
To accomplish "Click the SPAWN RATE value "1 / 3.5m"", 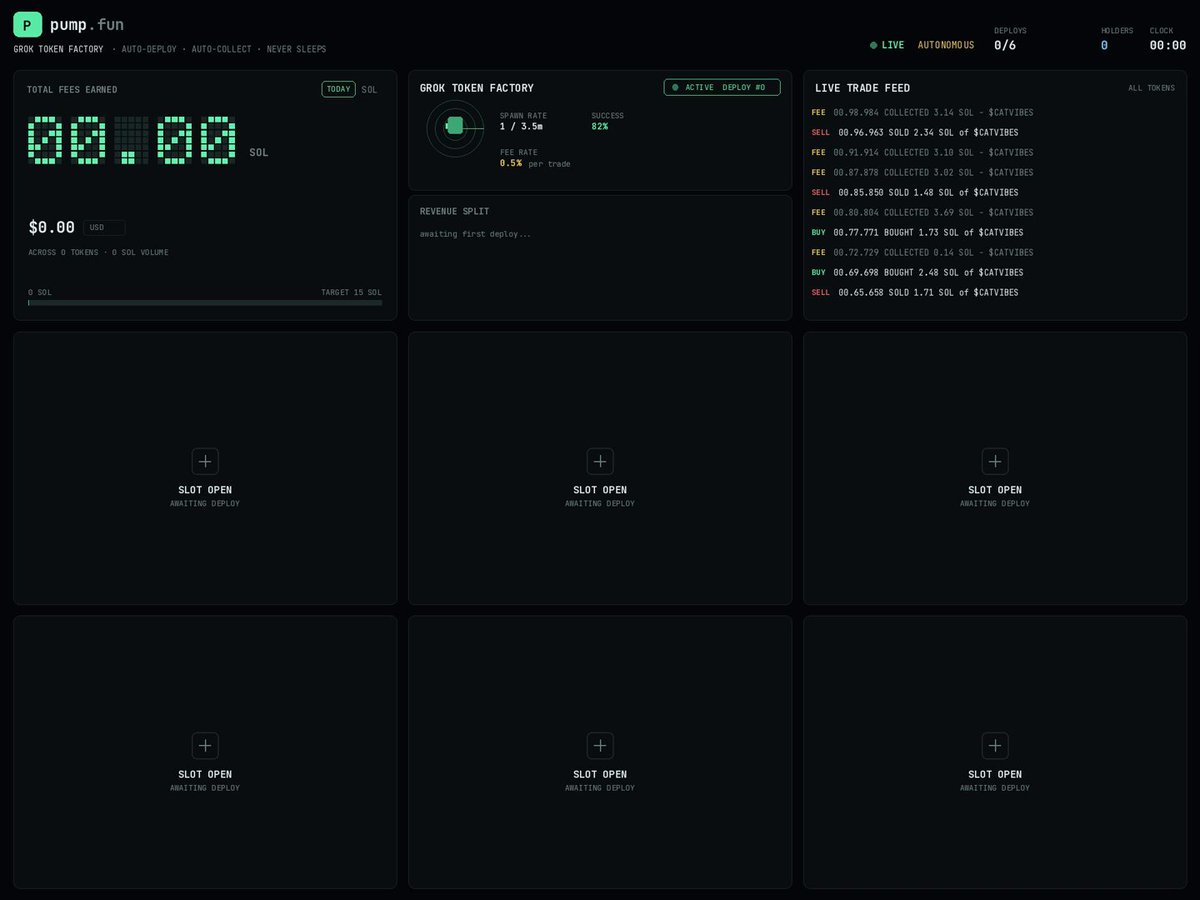I will [x=521, y=126].
